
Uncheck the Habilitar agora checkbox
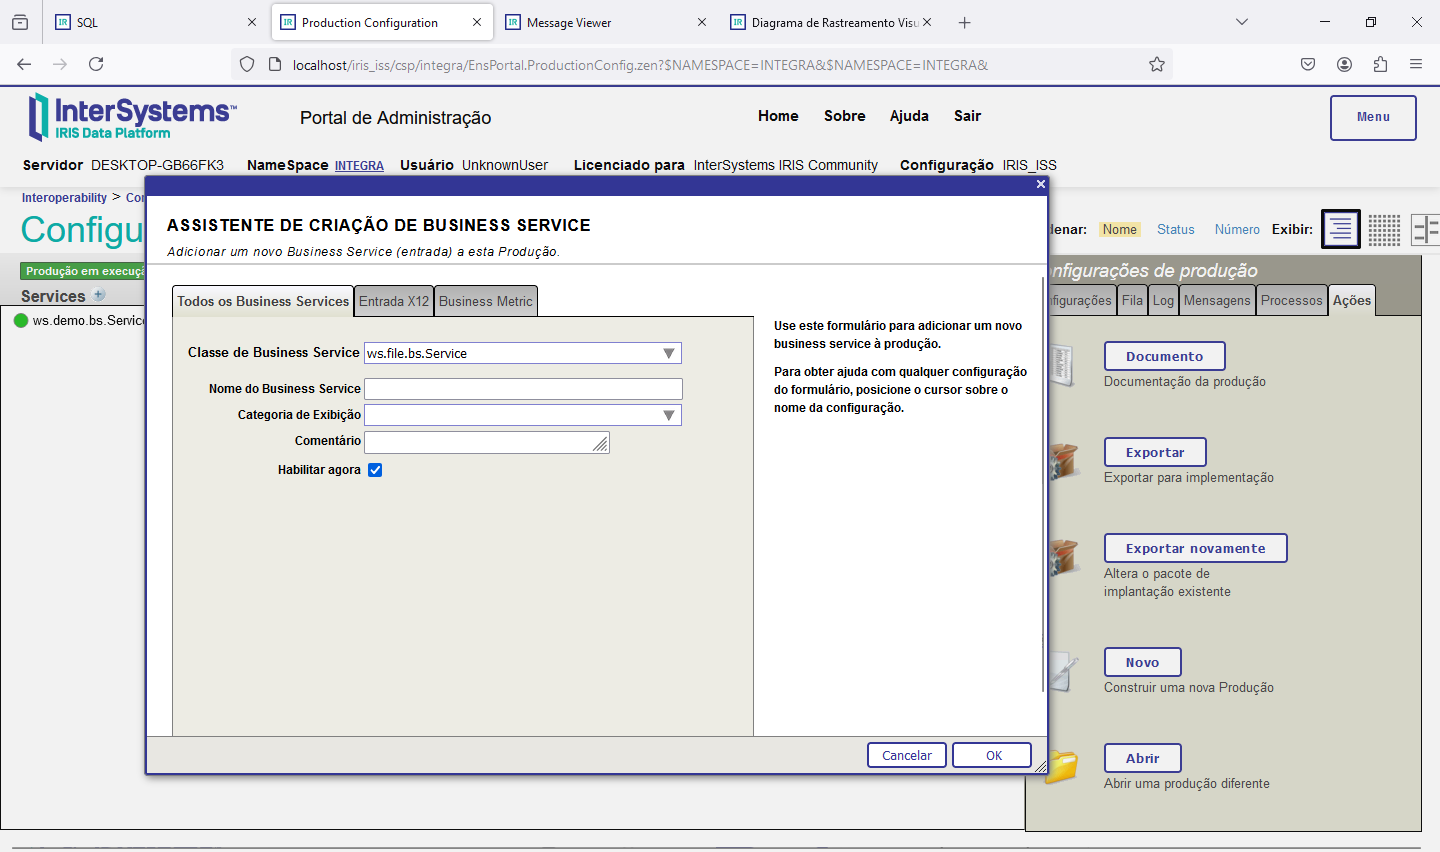pyautogui.click(x=375, y=470)
